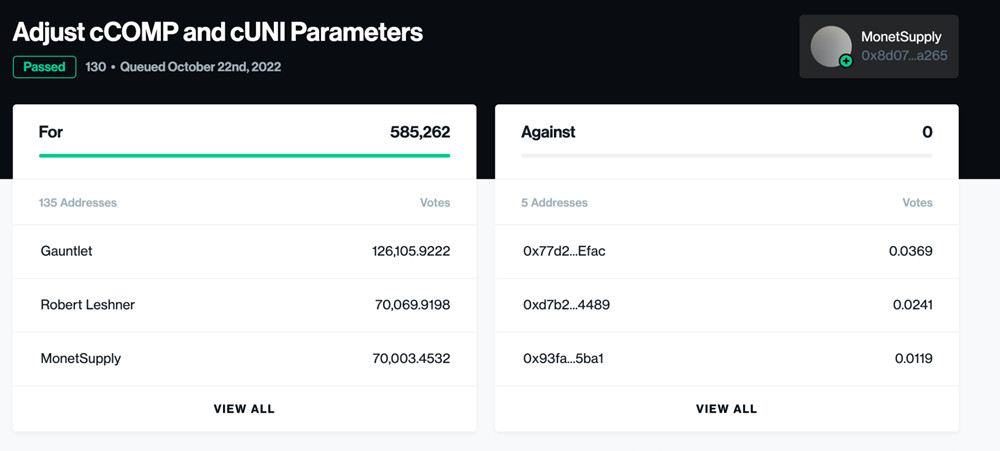Click the 5 Addresses column label
Screen dimensions: 1000x451
pos(554,203)
